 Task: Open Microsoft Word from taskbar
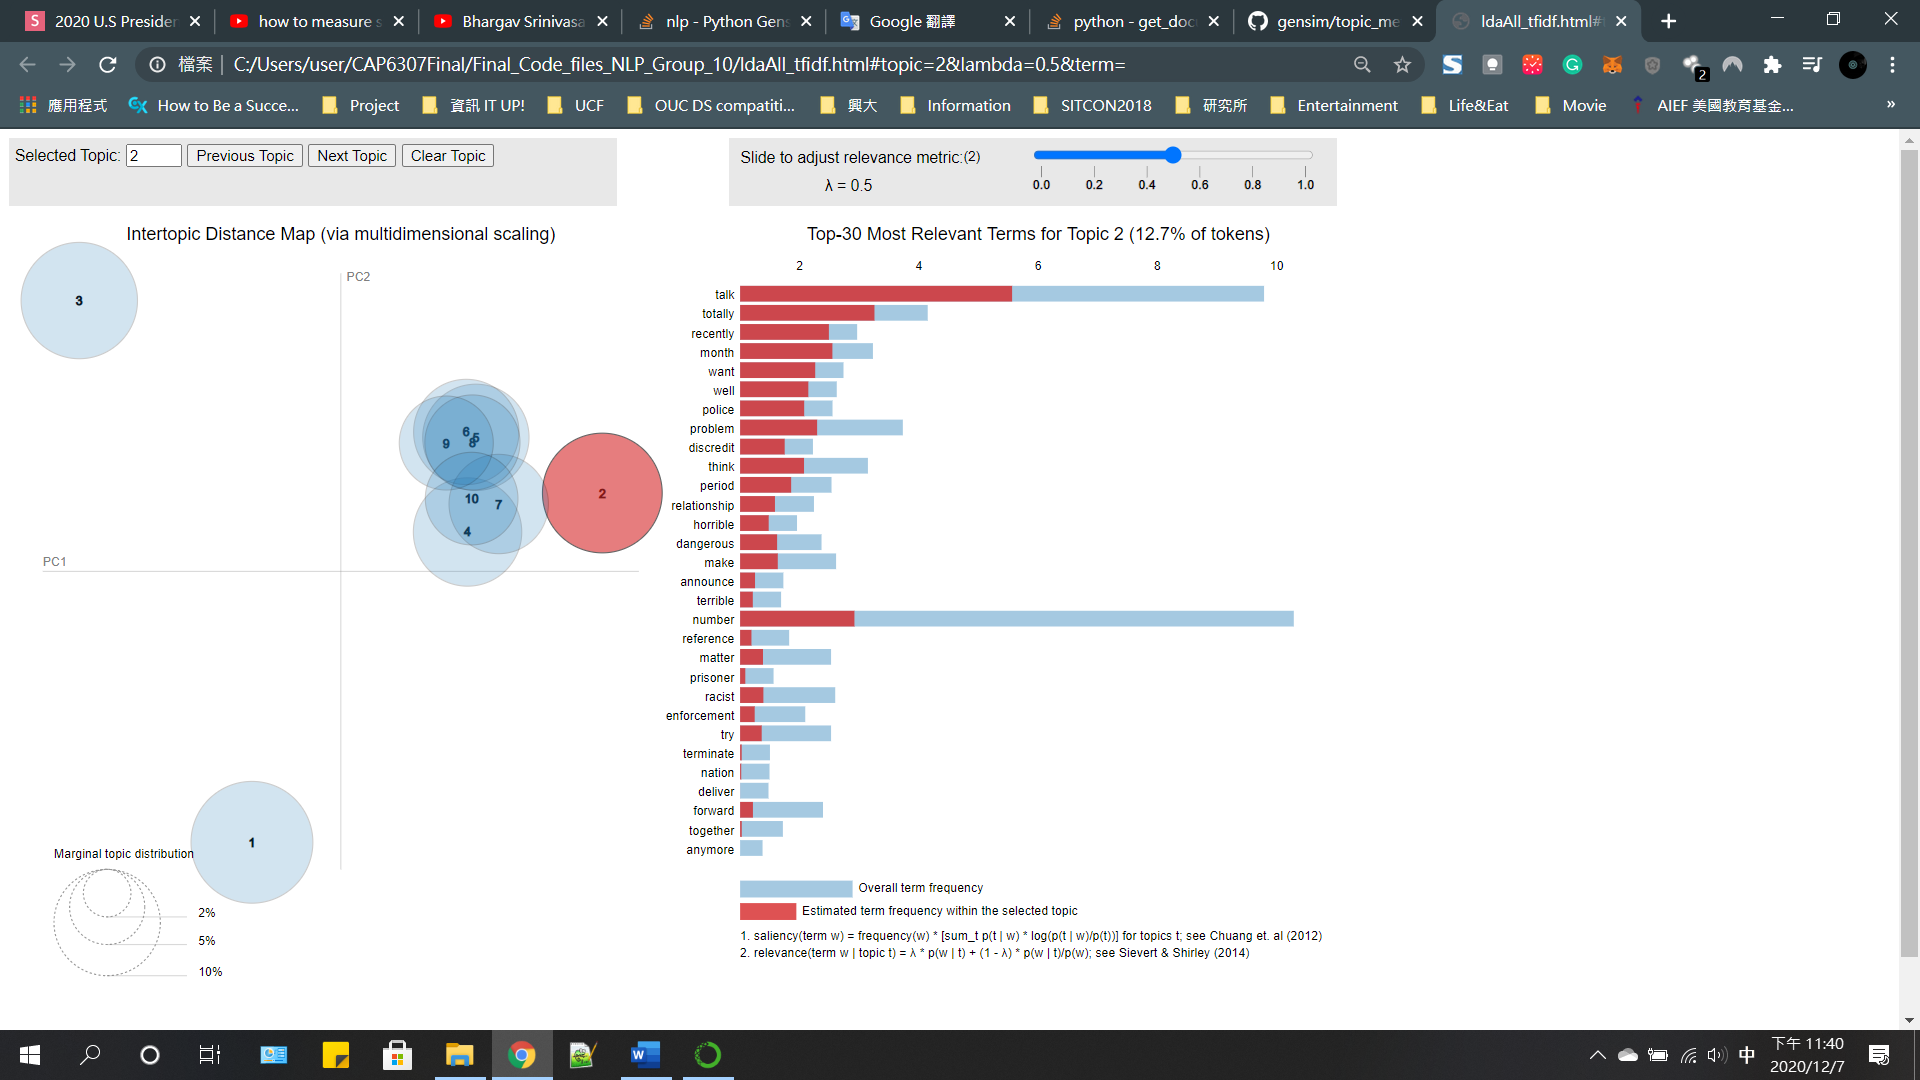pos(646,1055)
